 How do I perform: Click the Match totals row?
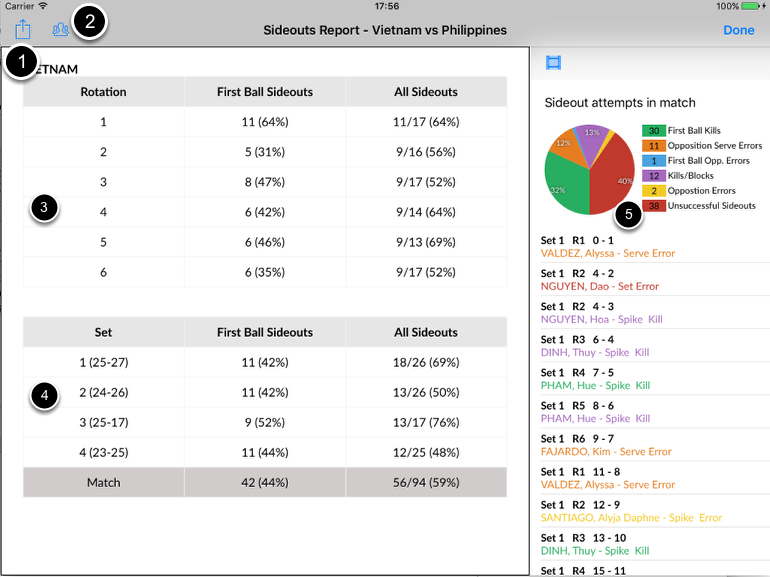tap(265, 482)
